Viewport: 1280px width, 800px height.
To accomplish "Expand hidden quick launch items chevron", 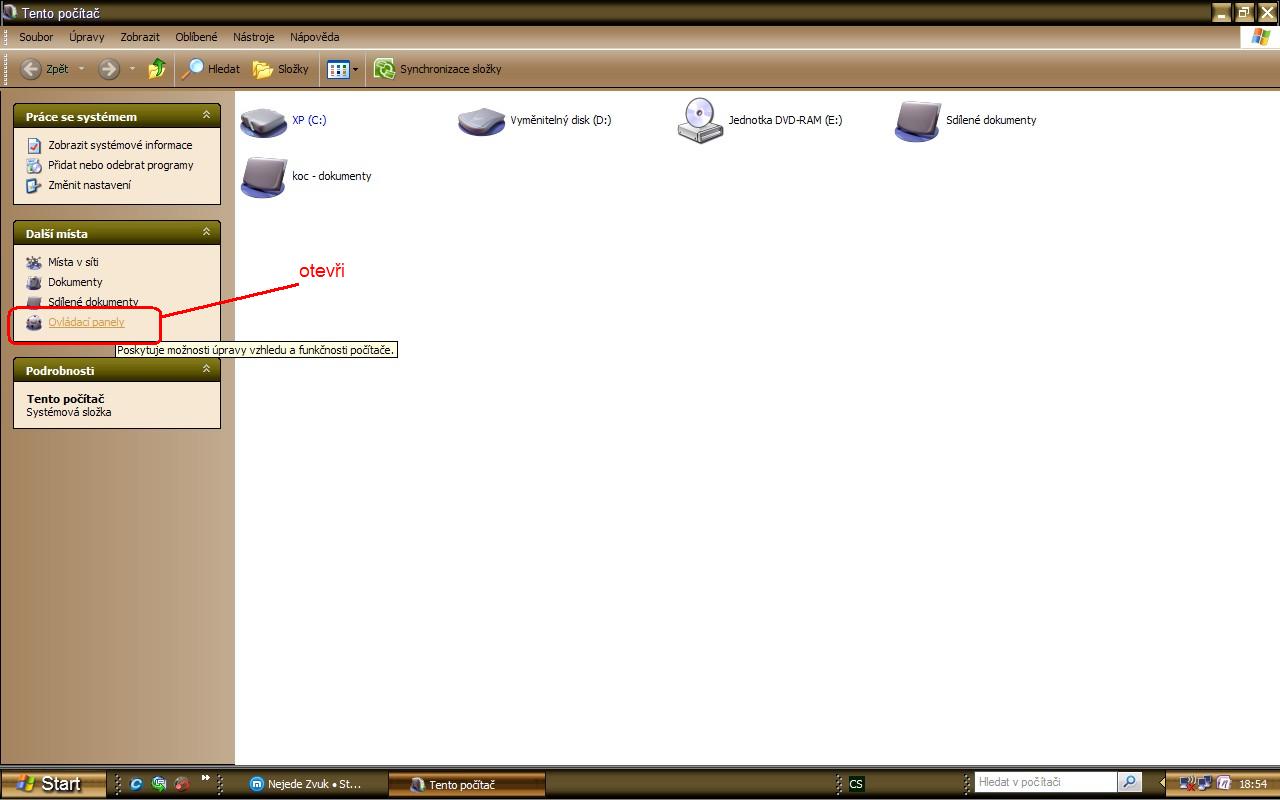I will pos(206,778).
